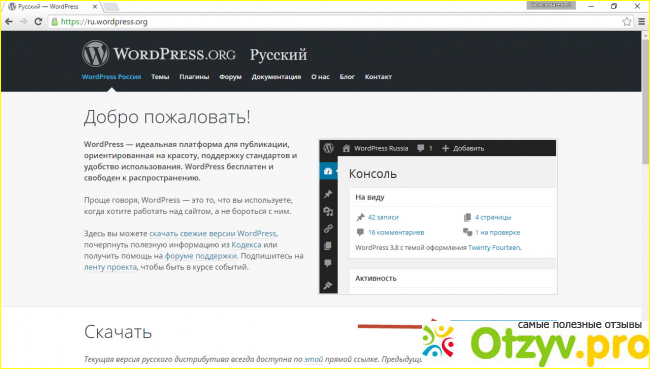
Task: Click the comments icon in the console sidebar
Action: pos(328,263)
